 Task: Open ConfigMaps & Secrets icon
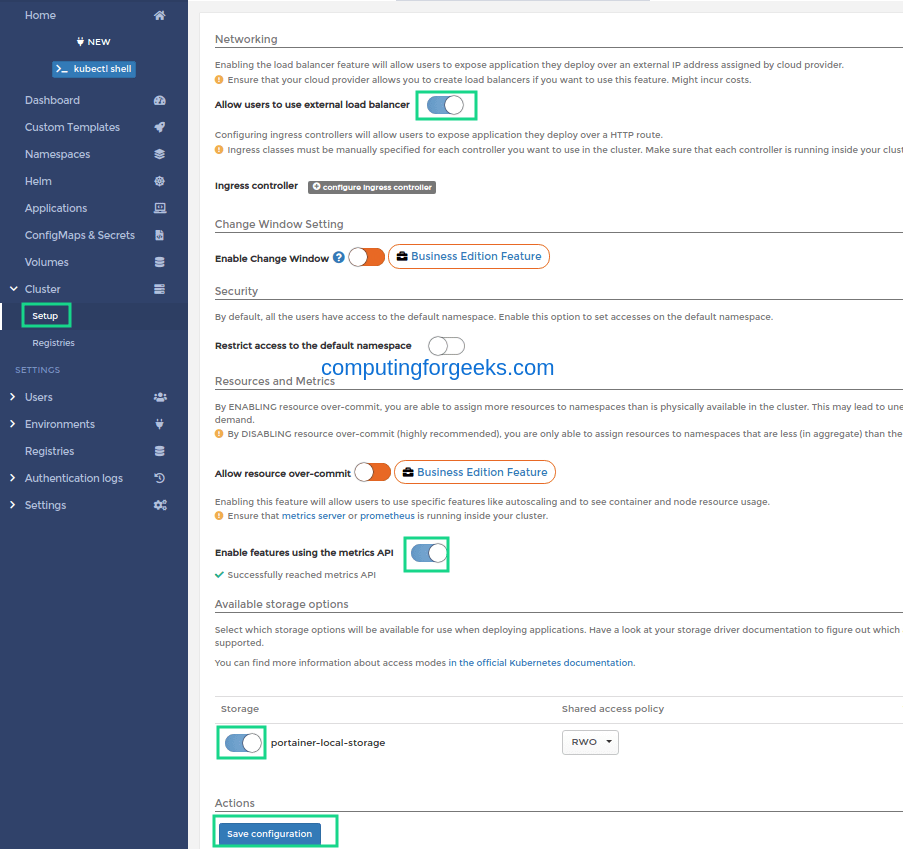(158, 235)
